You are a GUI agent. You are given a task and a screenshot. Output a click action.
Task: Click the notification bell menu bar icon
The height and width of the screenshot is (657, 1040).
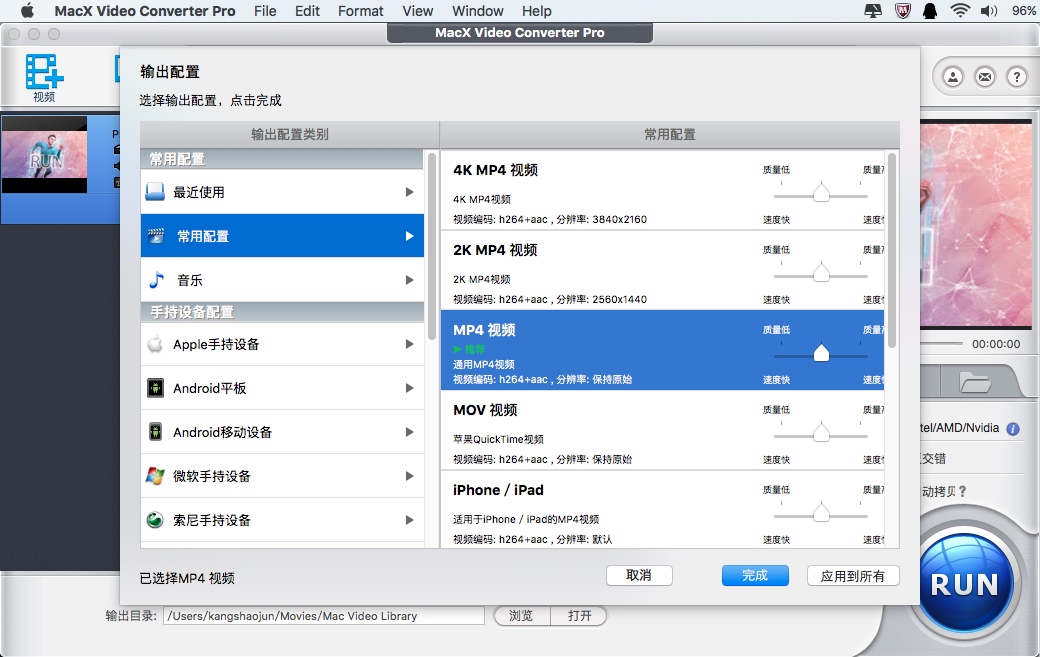pyautogui.click(x=930, y=11)
